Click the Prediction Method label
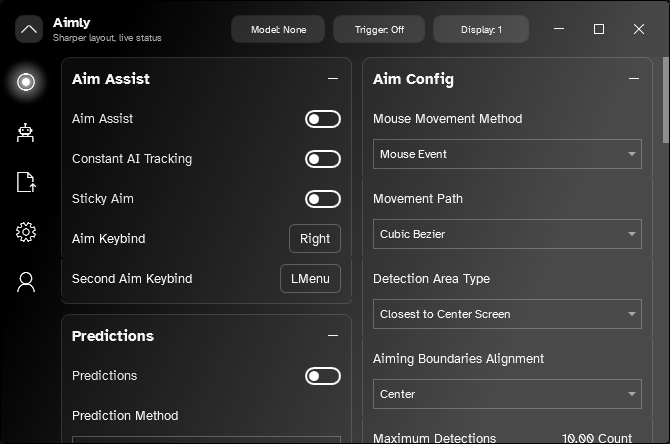670x444 pixels. (125, 416)
